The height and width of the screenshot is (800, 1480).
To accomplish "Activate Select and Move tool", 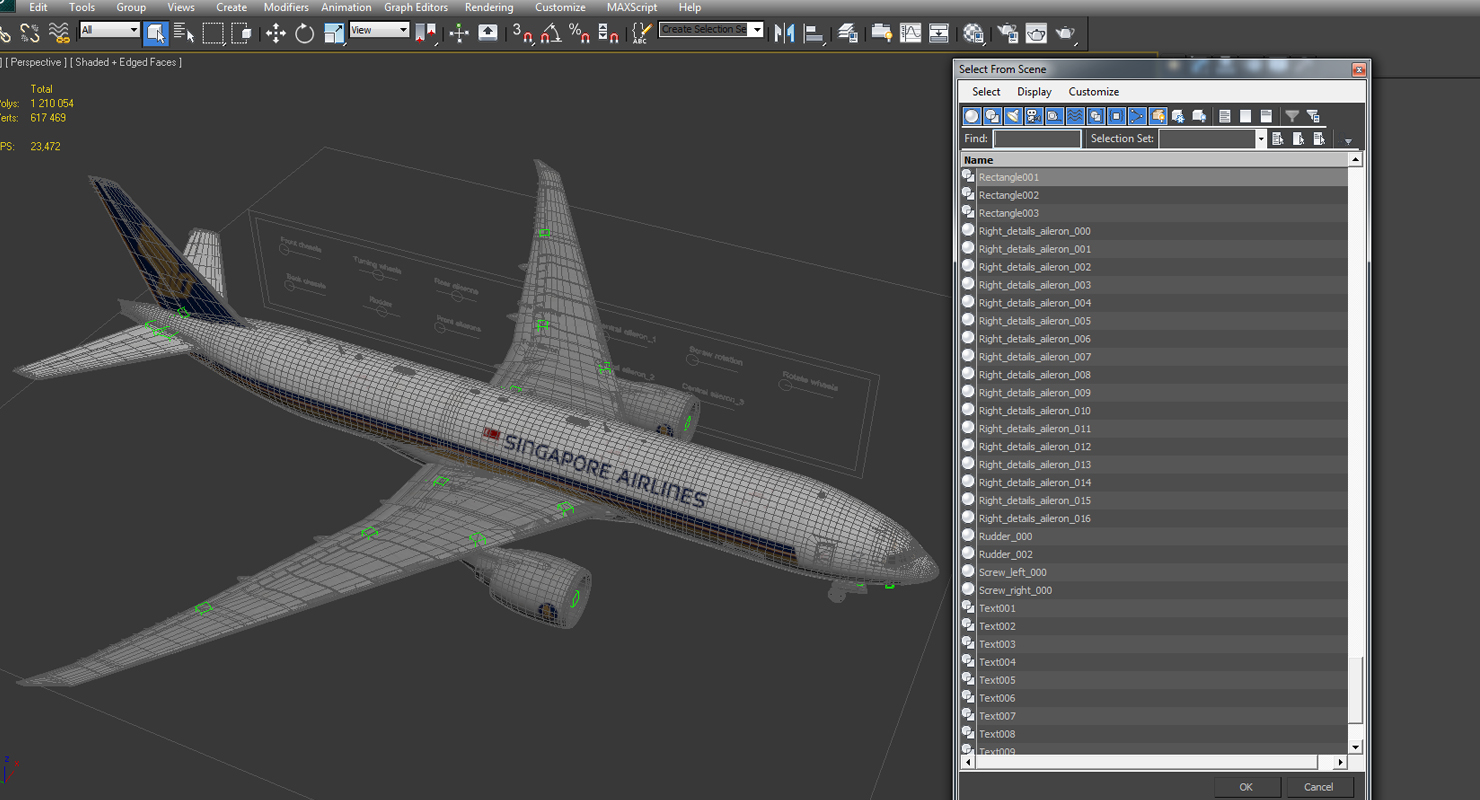I will 275,33.
